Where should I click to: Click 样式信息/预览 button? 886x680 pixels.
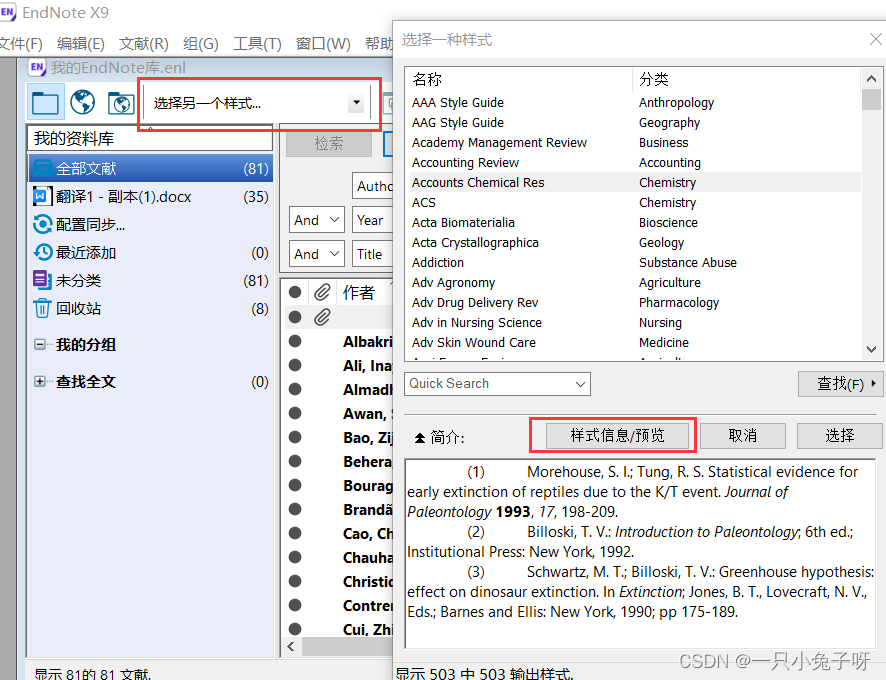(x=618, y=436)
